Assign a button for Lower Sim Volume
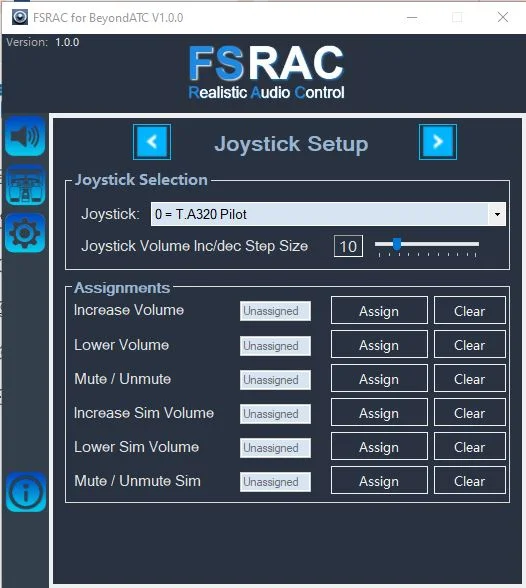Image resolution: width=526 pixels, height=588 pixels. 379,447
